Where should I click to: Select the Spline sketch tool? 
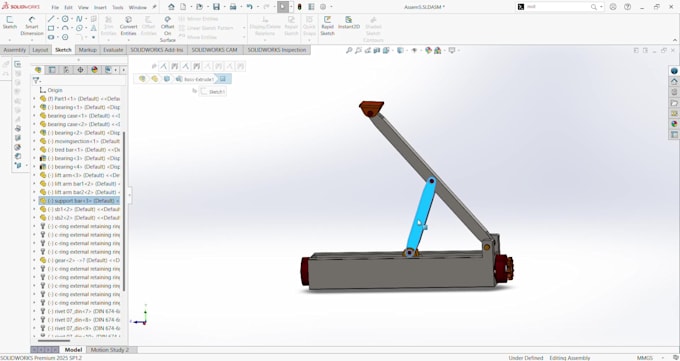click(79, 19)
